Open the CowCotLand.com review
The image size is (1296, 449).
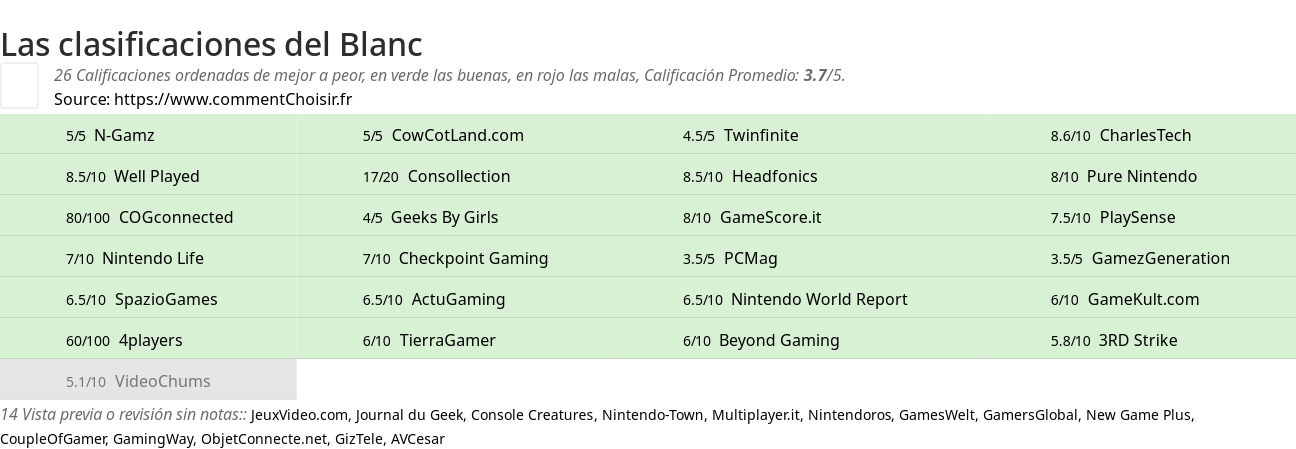point(443,135)
